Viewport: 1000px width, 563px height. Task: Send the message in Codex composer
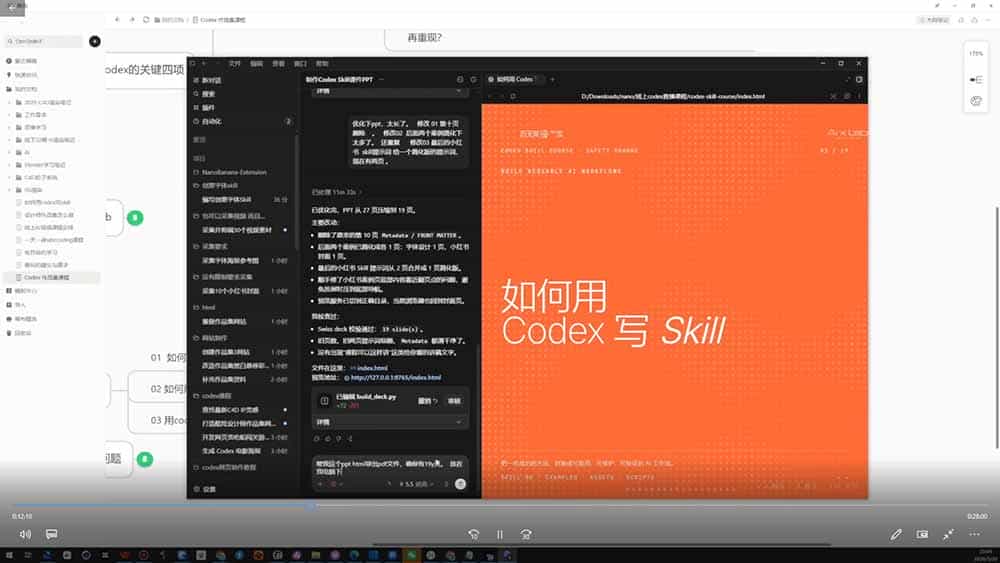coord(460,484)
